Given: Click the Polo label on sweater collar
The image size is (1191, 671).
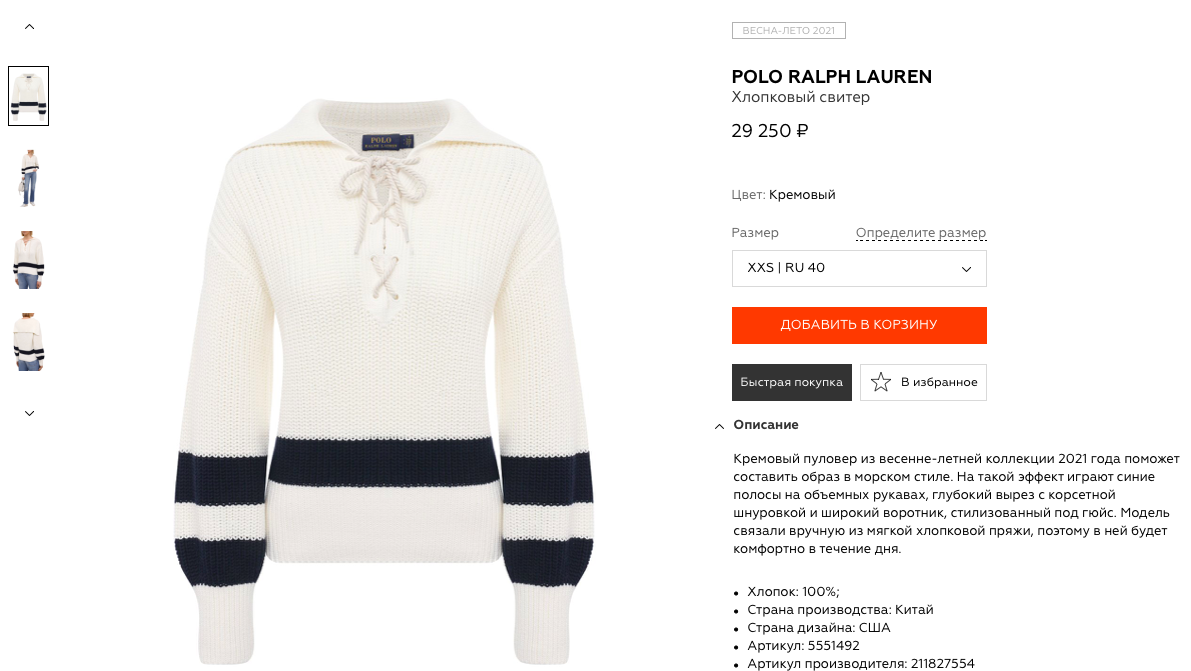Looking at the screenshot, I should tap(387, 141).
